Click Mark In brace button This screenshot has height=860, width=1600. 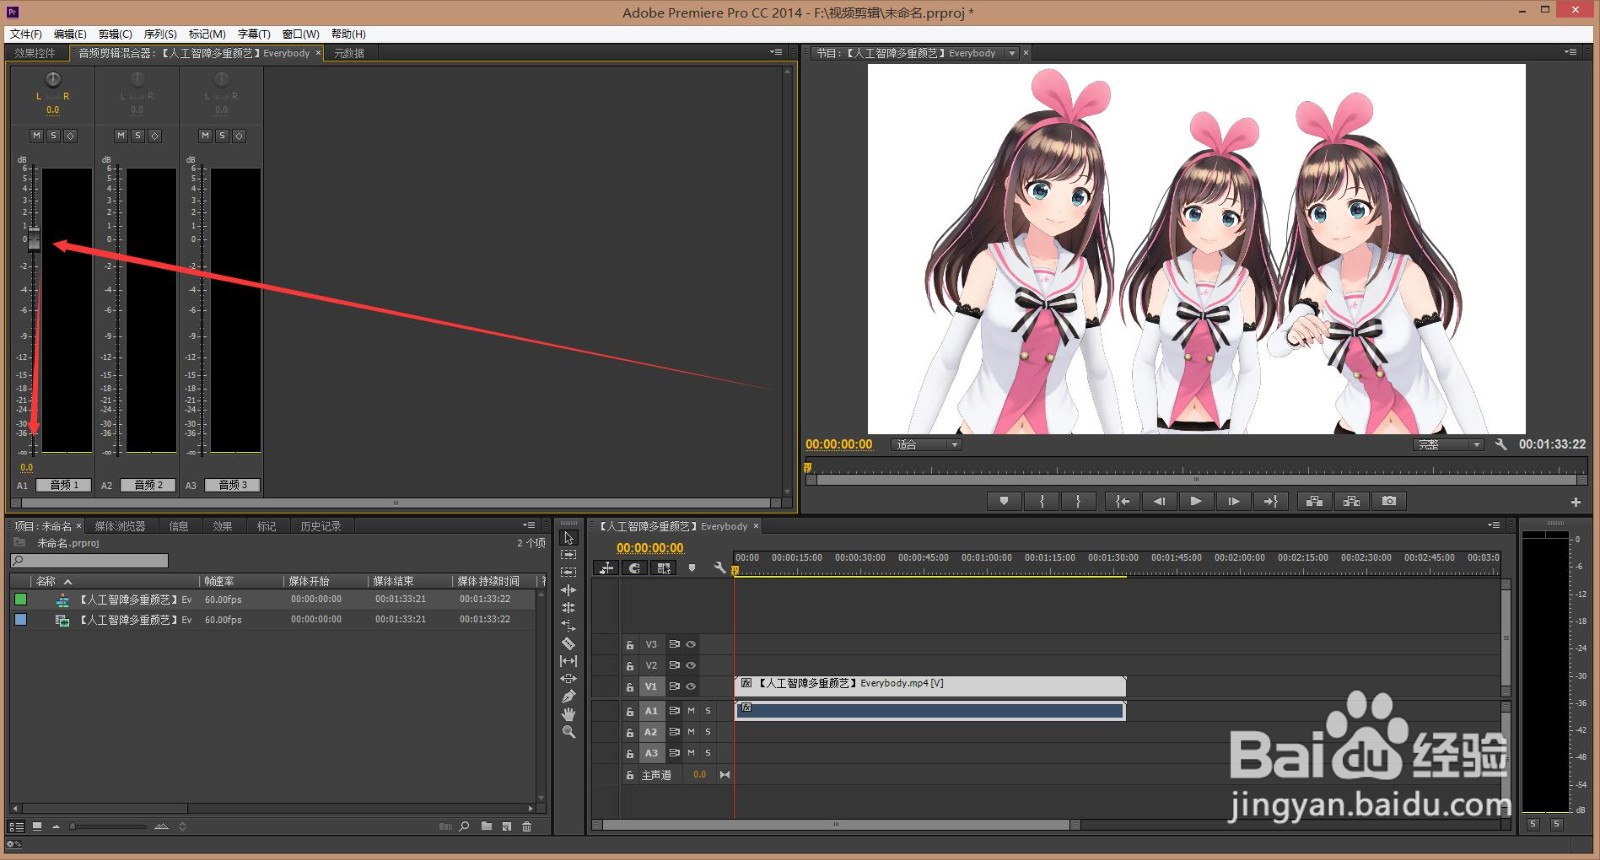pyautogui.click(x=1042, y=501)
